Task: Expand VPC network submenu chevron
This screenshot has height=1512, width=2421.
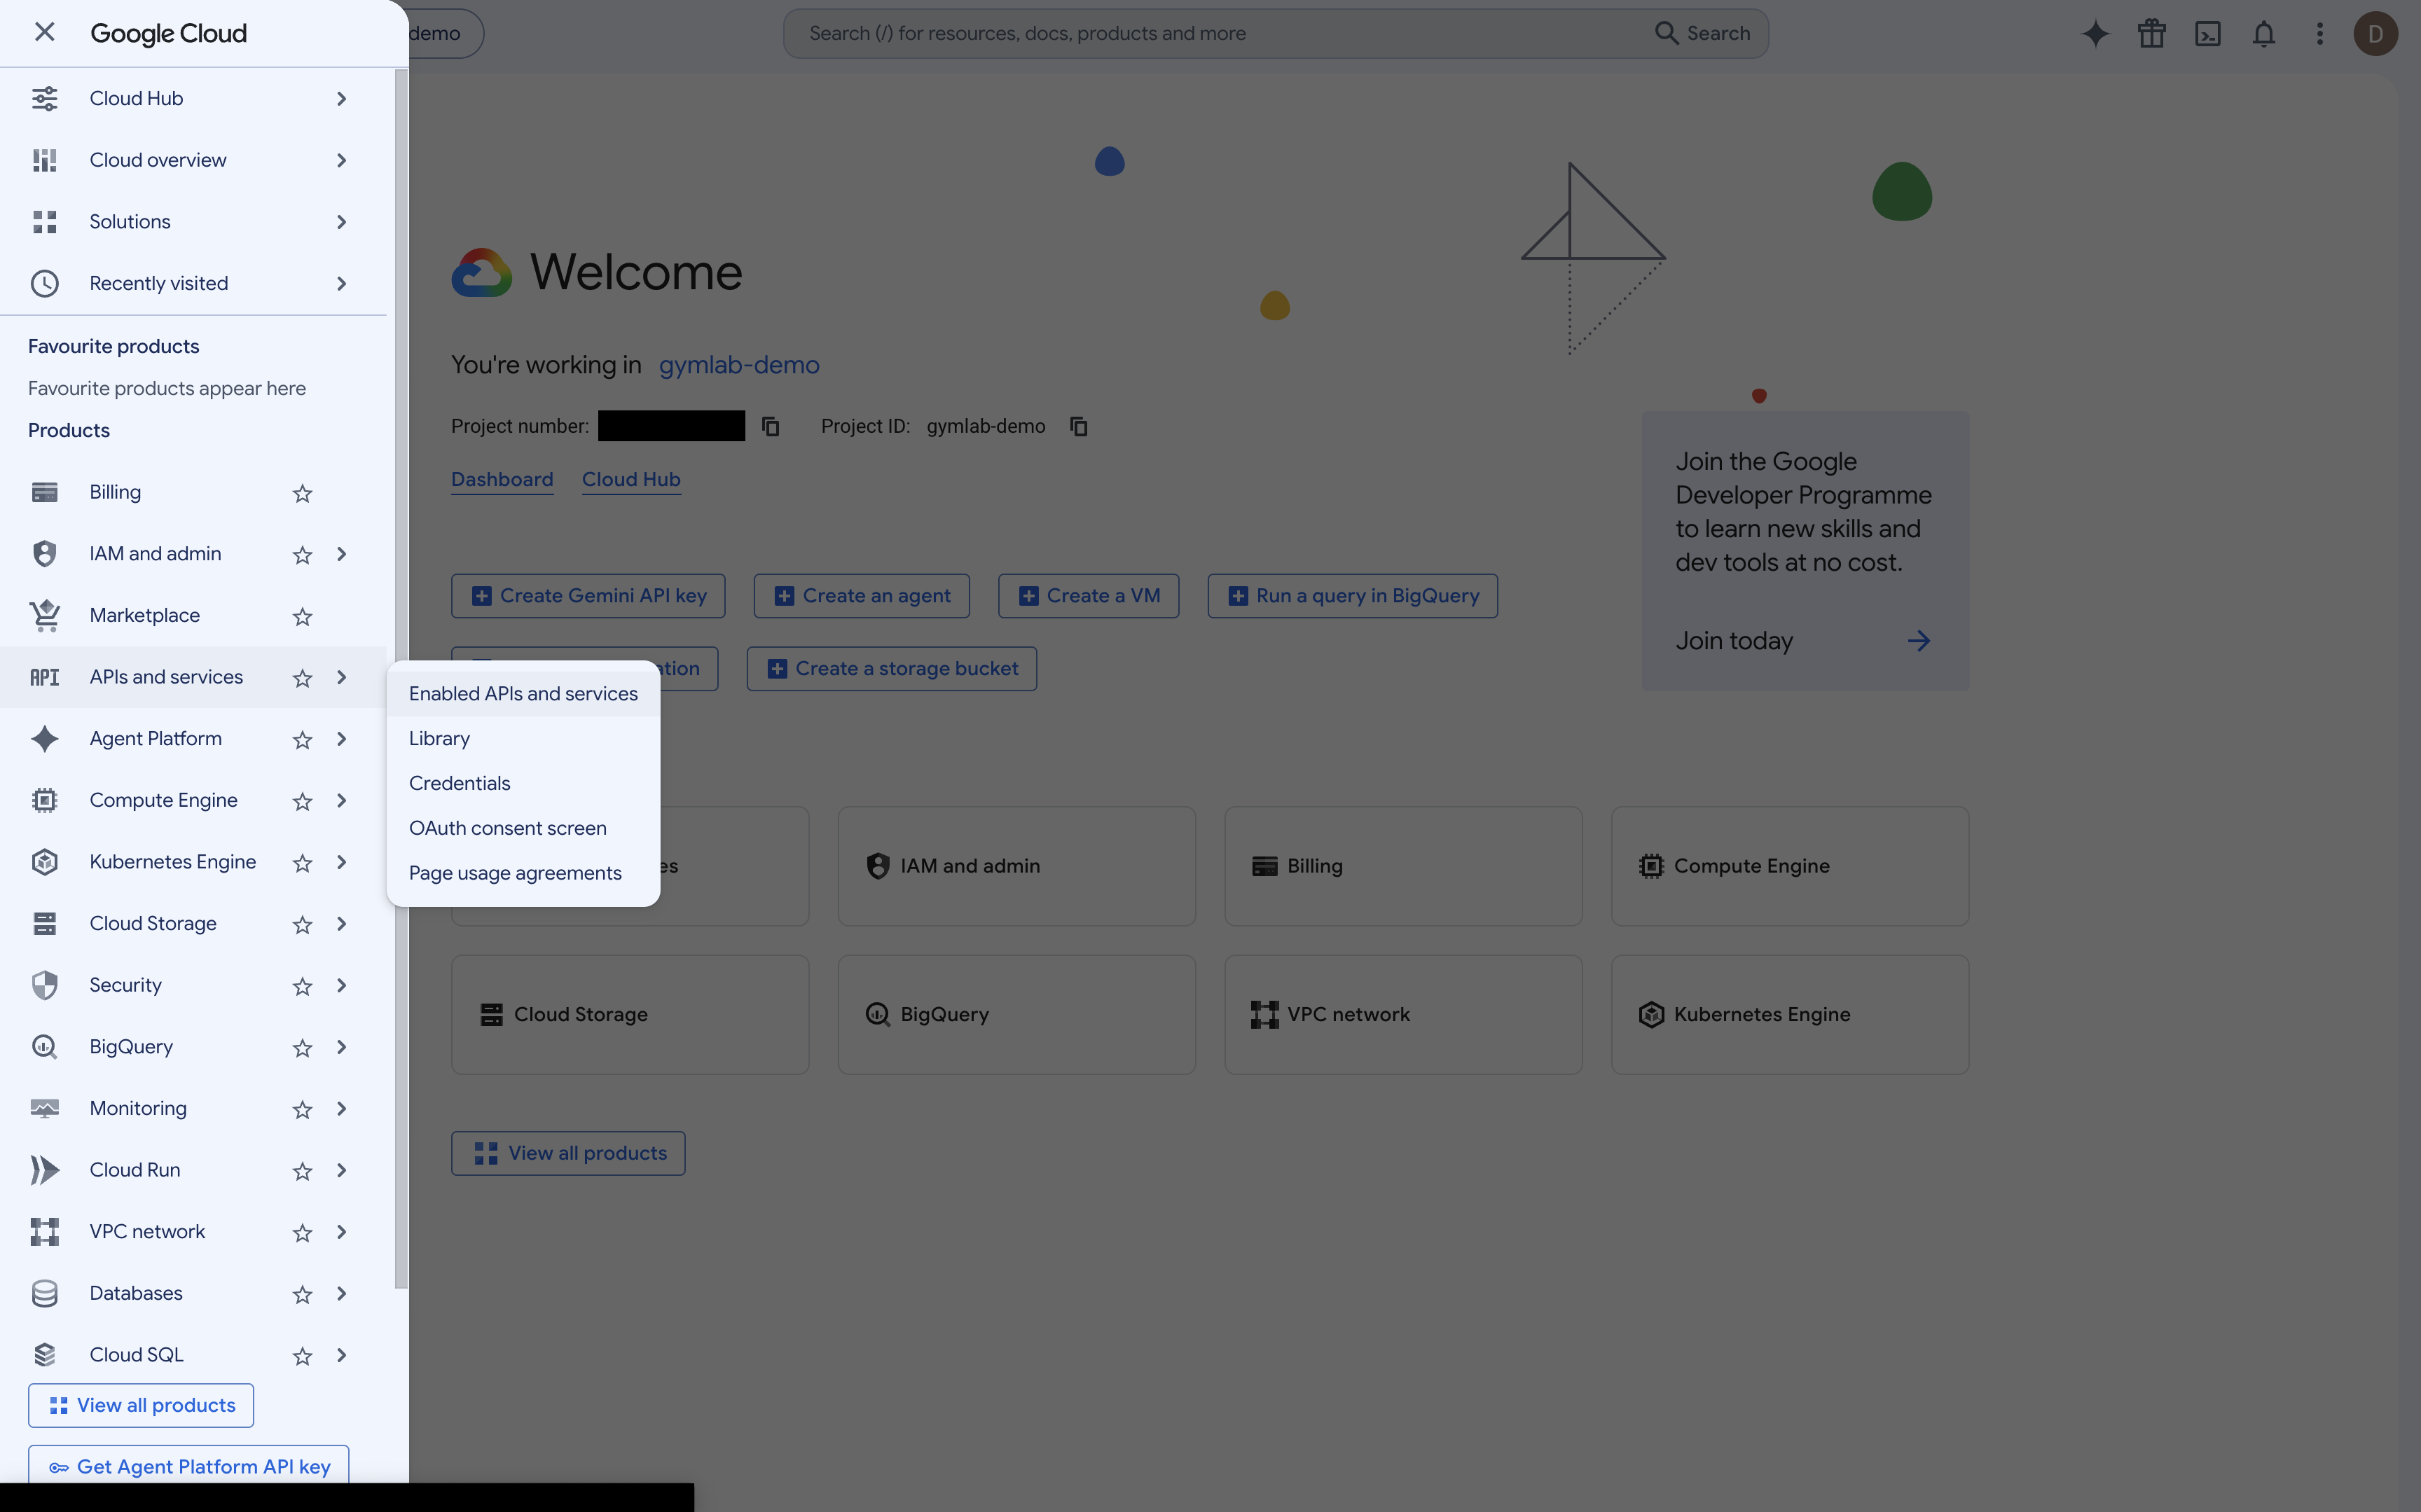Action: (x=341, y=1232)
